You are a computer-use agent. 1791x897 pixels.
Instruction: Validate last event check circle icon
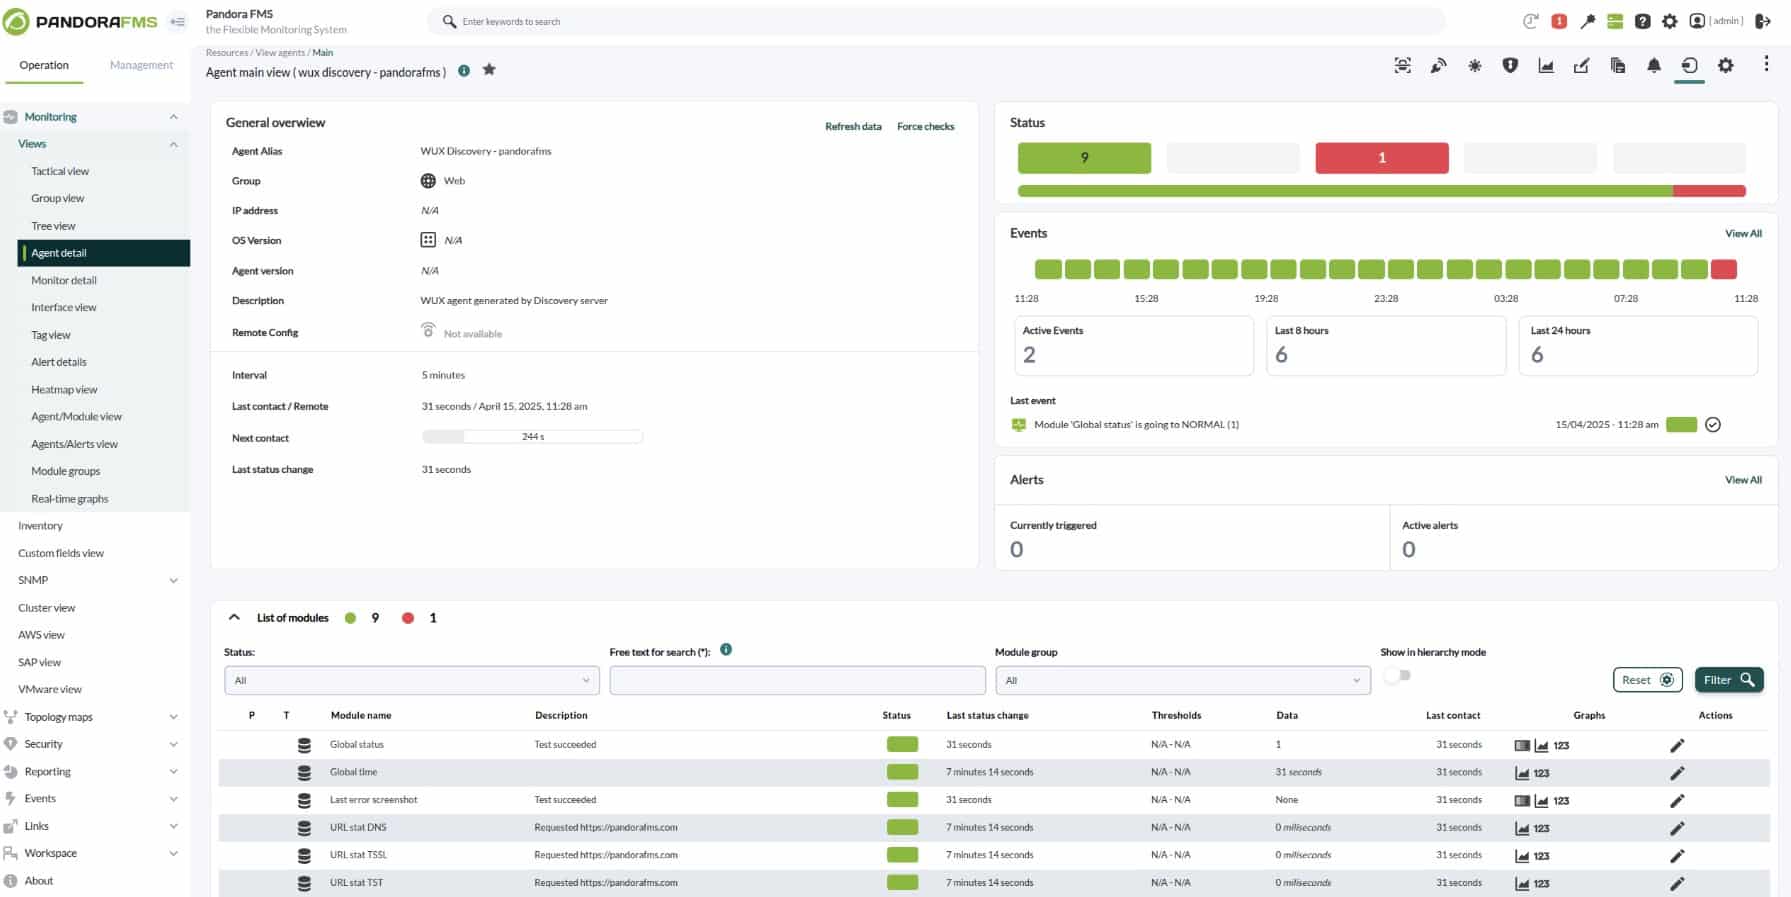1713,425
